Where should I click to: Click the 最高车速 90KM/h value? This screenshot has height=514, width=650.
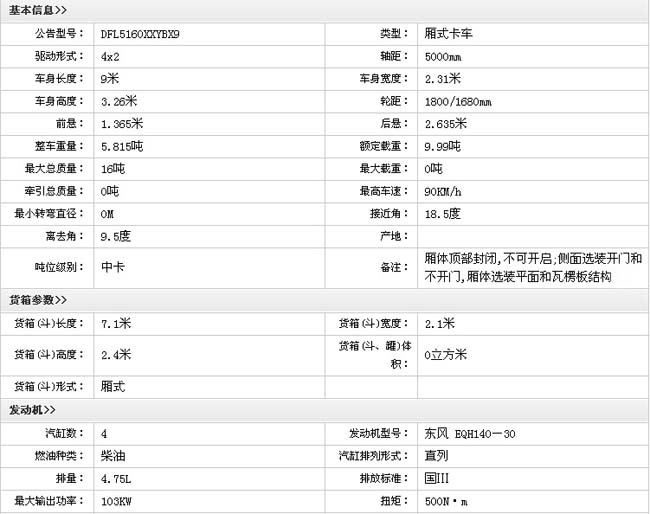tap(443, 192)
